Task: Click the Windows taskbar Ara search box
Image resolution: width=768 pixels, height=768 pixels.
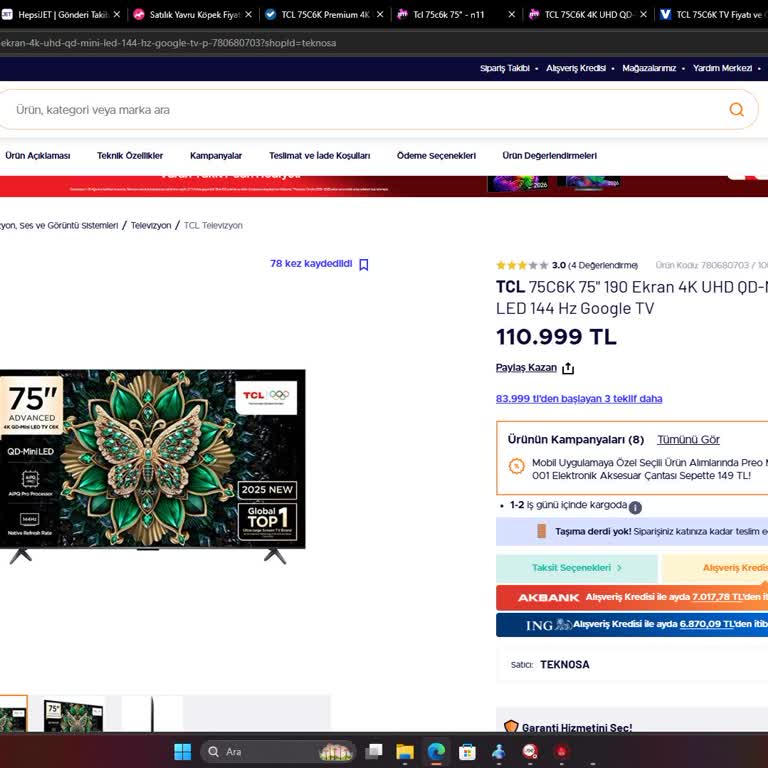Action: 278,751
